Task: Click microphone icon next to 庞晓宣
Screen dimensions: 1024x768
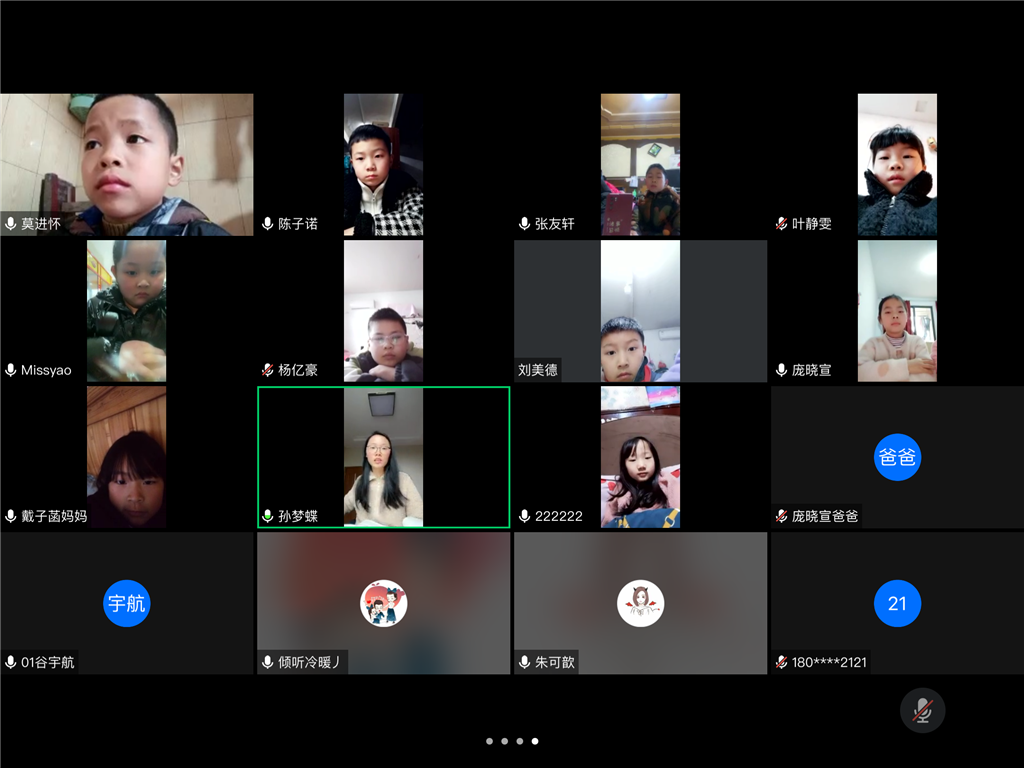Action: coord(781,370)
